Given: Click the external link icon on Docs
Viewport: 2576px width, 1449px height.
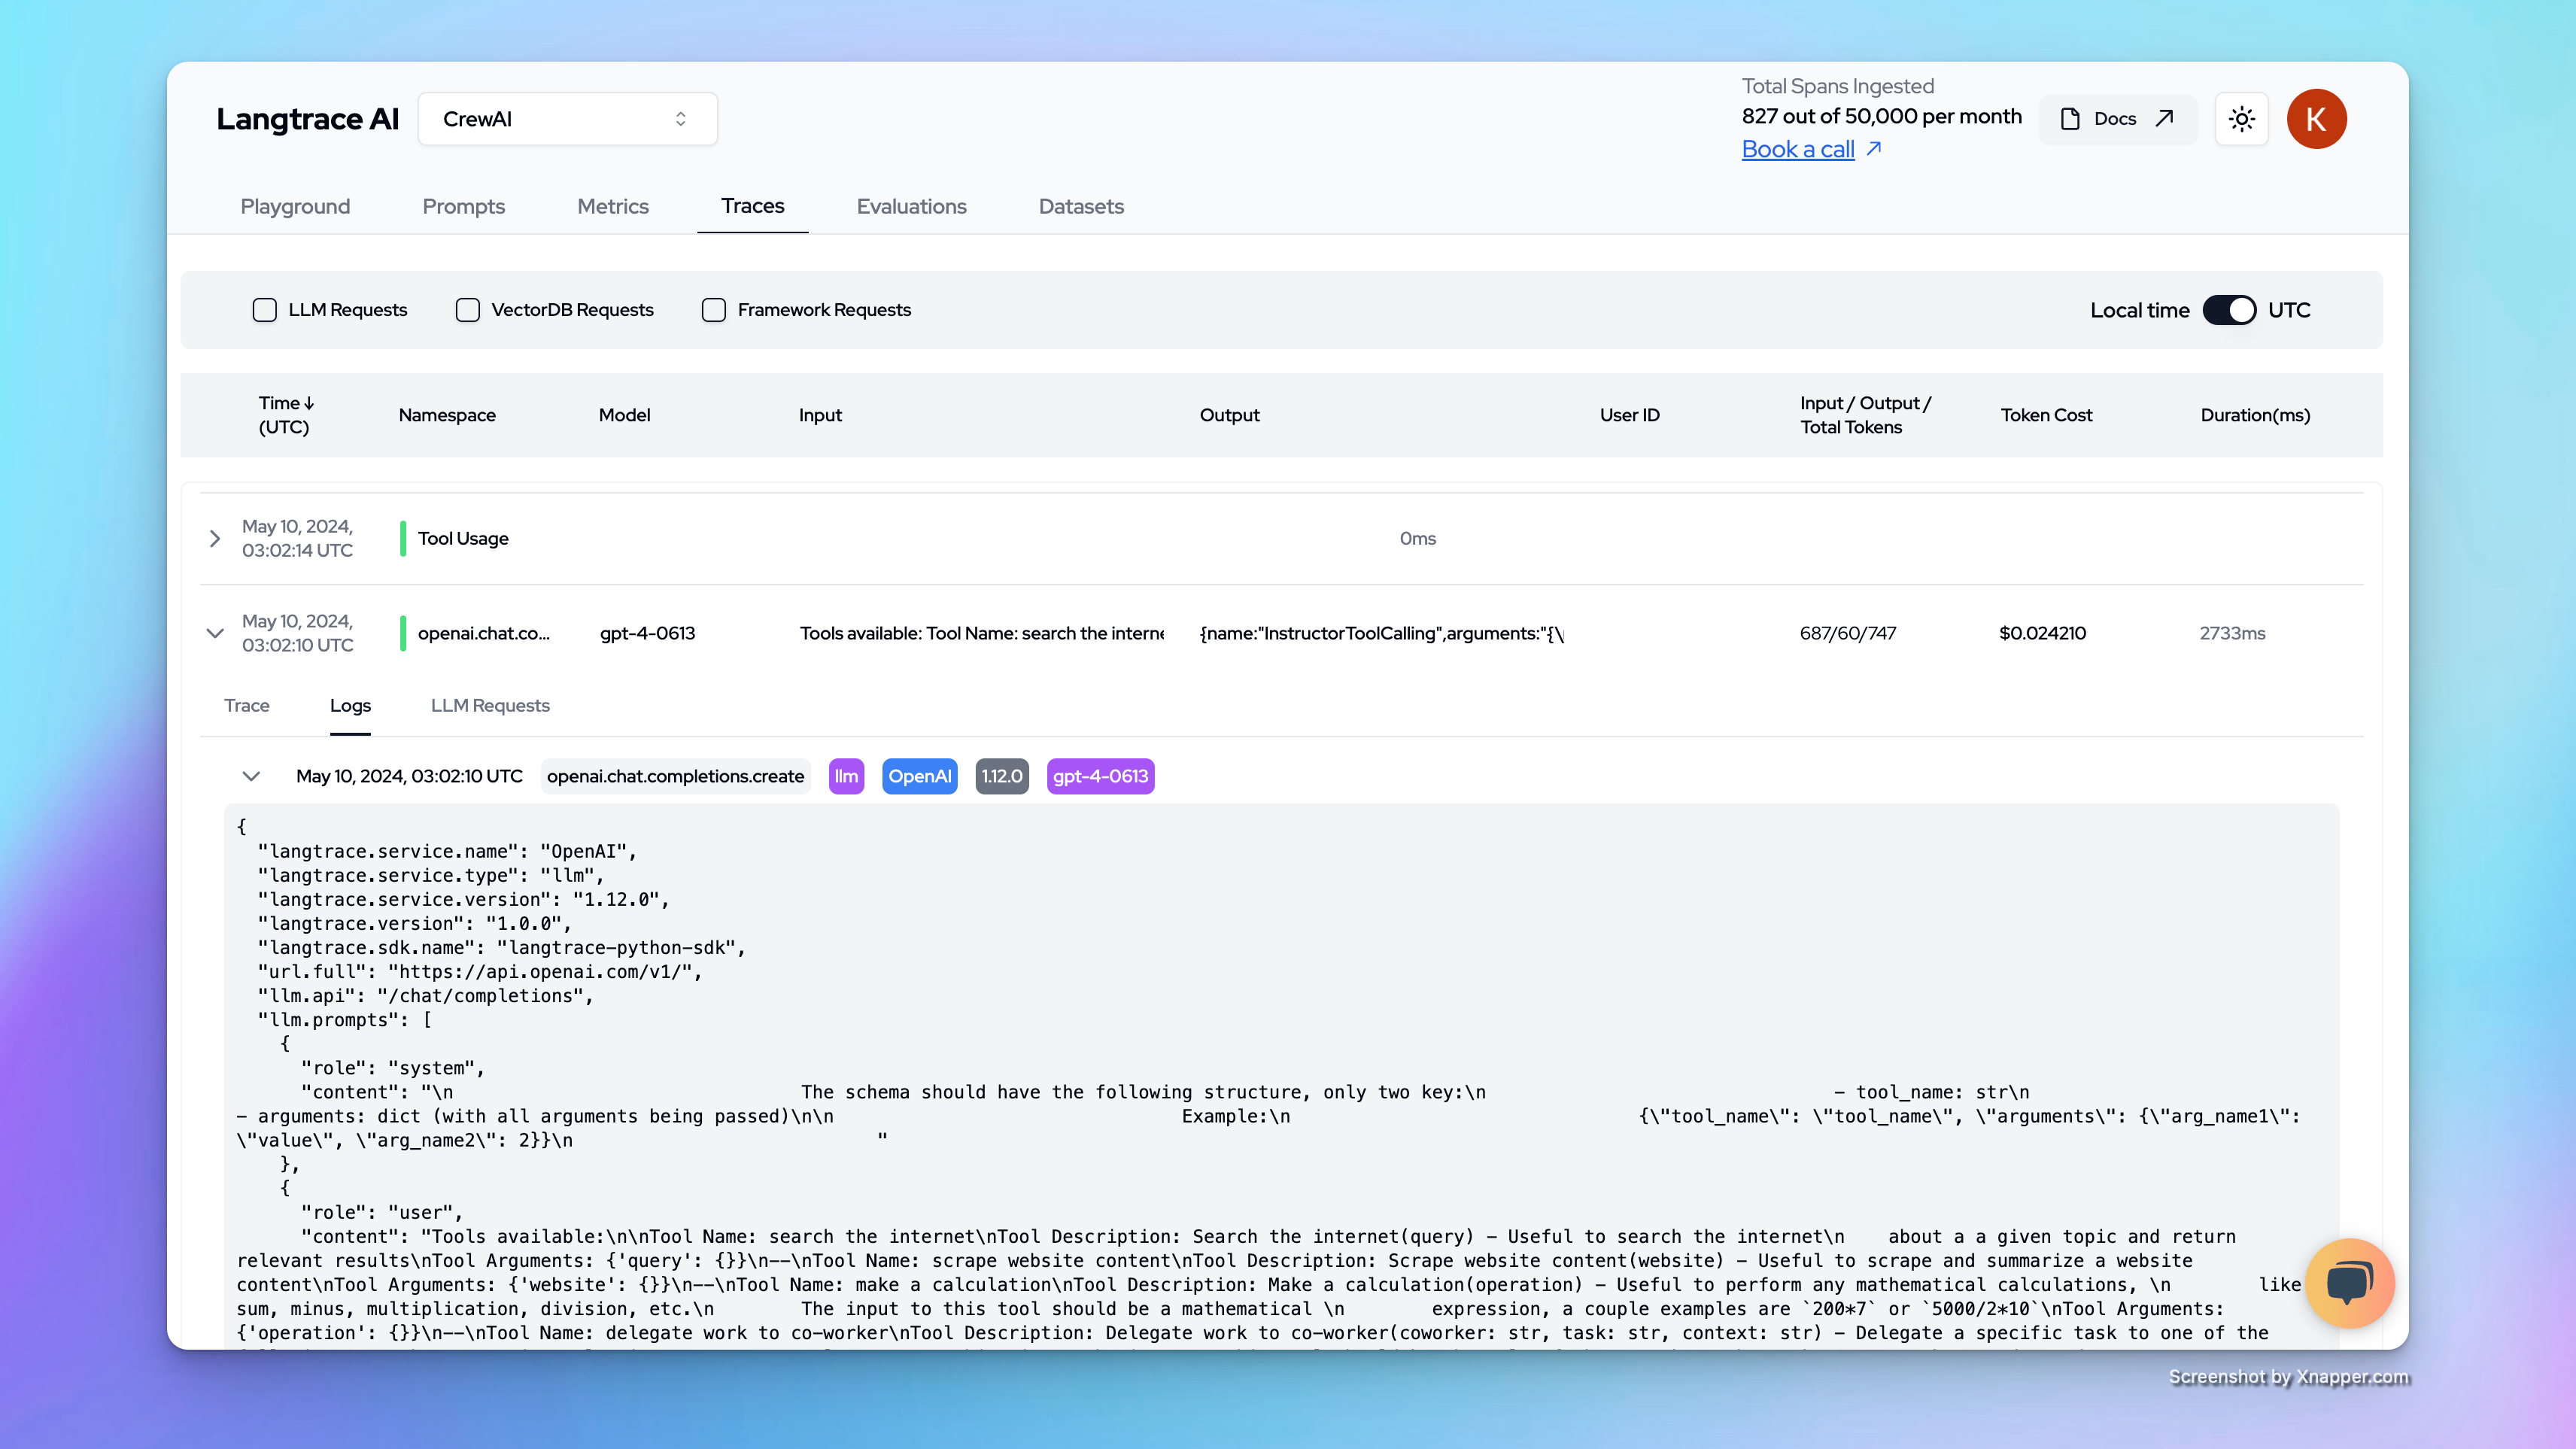Looking at the screenshot, I should 2162,118.
